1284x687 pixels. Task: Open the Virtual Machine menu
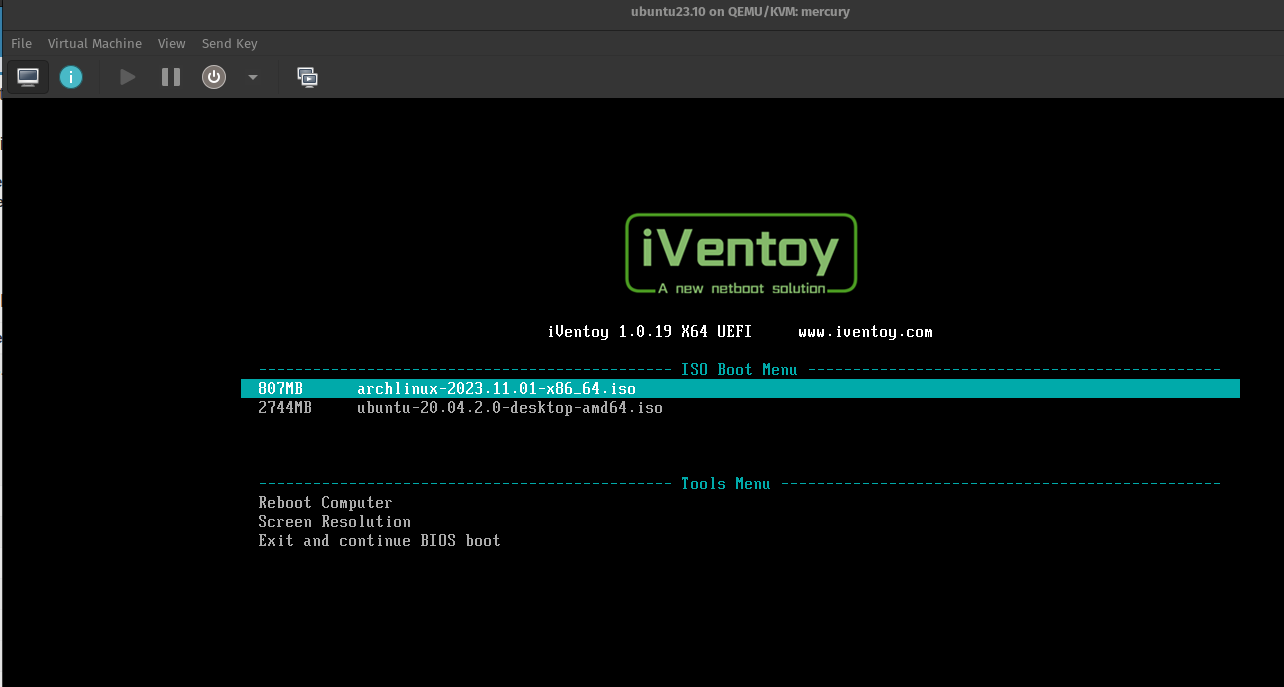(95, 43)
